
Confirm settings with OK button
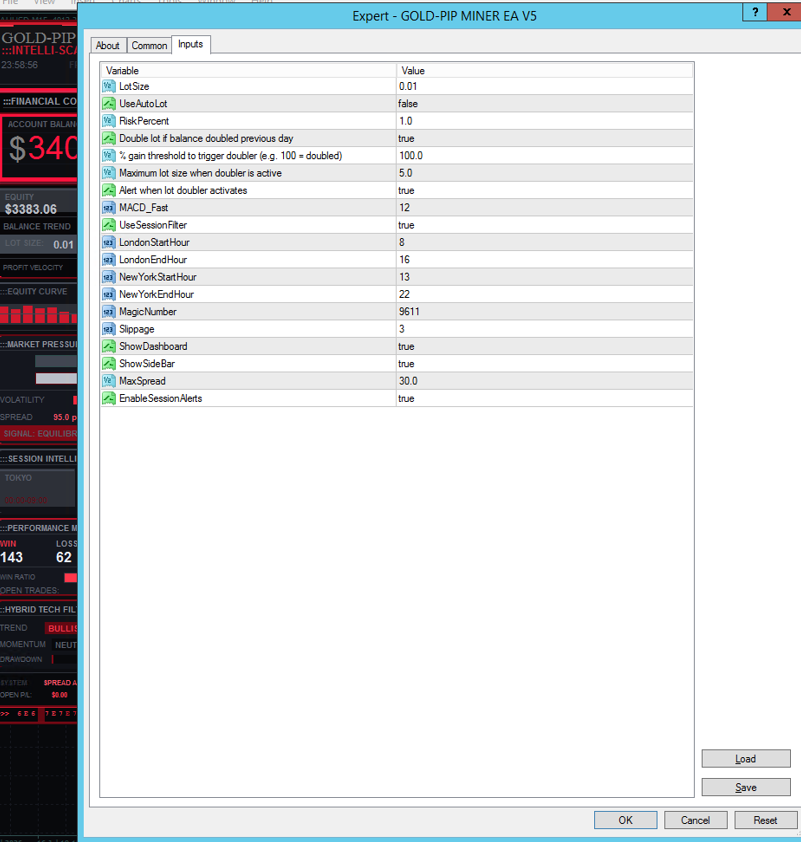pyautogui.click(x=625, y=820)
